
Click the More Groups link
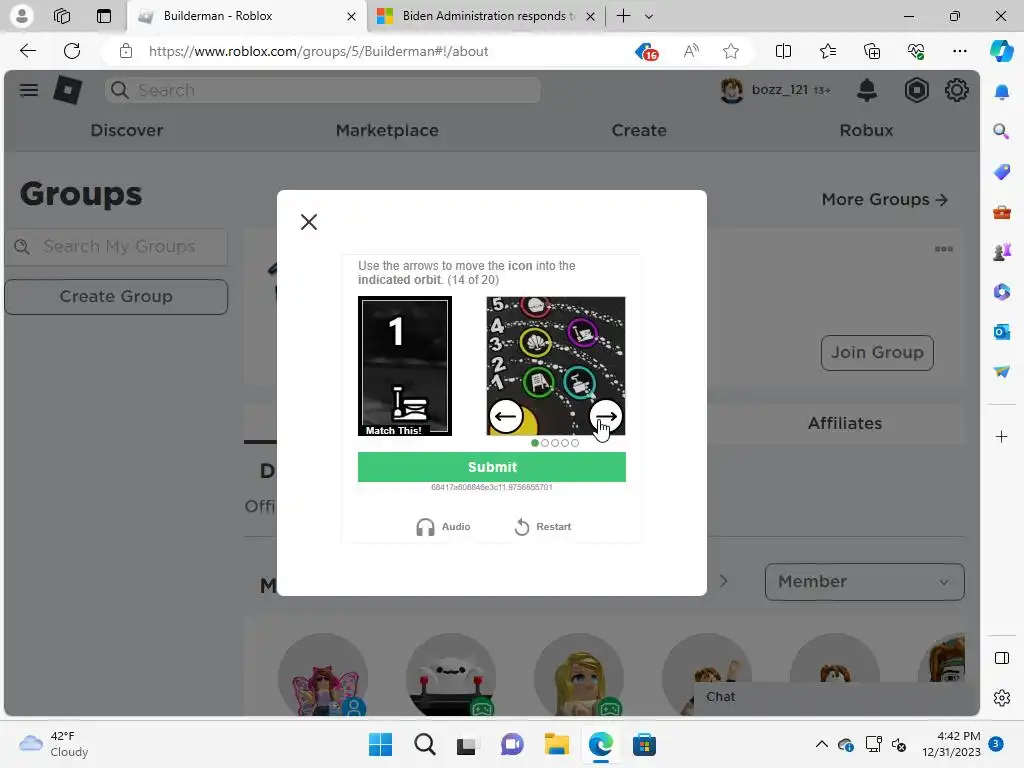(884, 199)
